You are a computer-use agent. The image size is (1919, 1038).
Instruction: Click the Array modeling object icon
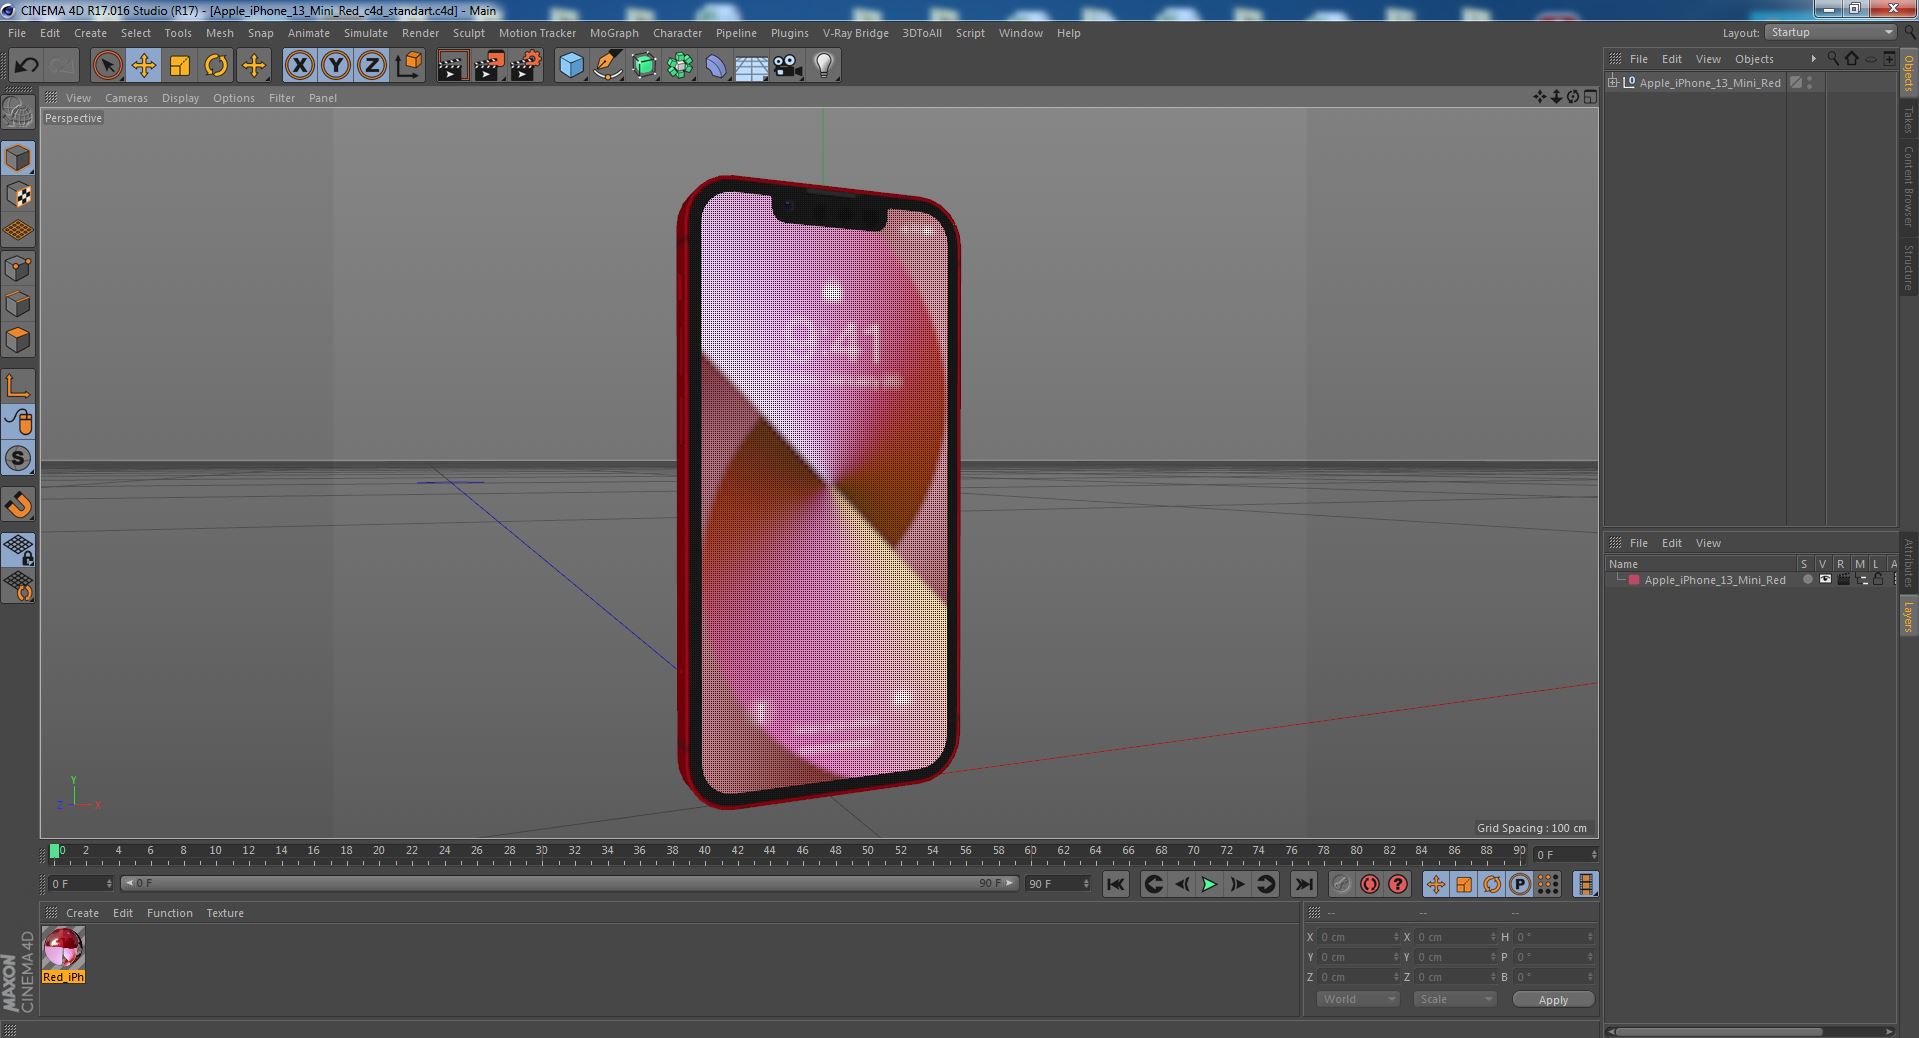pos(680,66)
